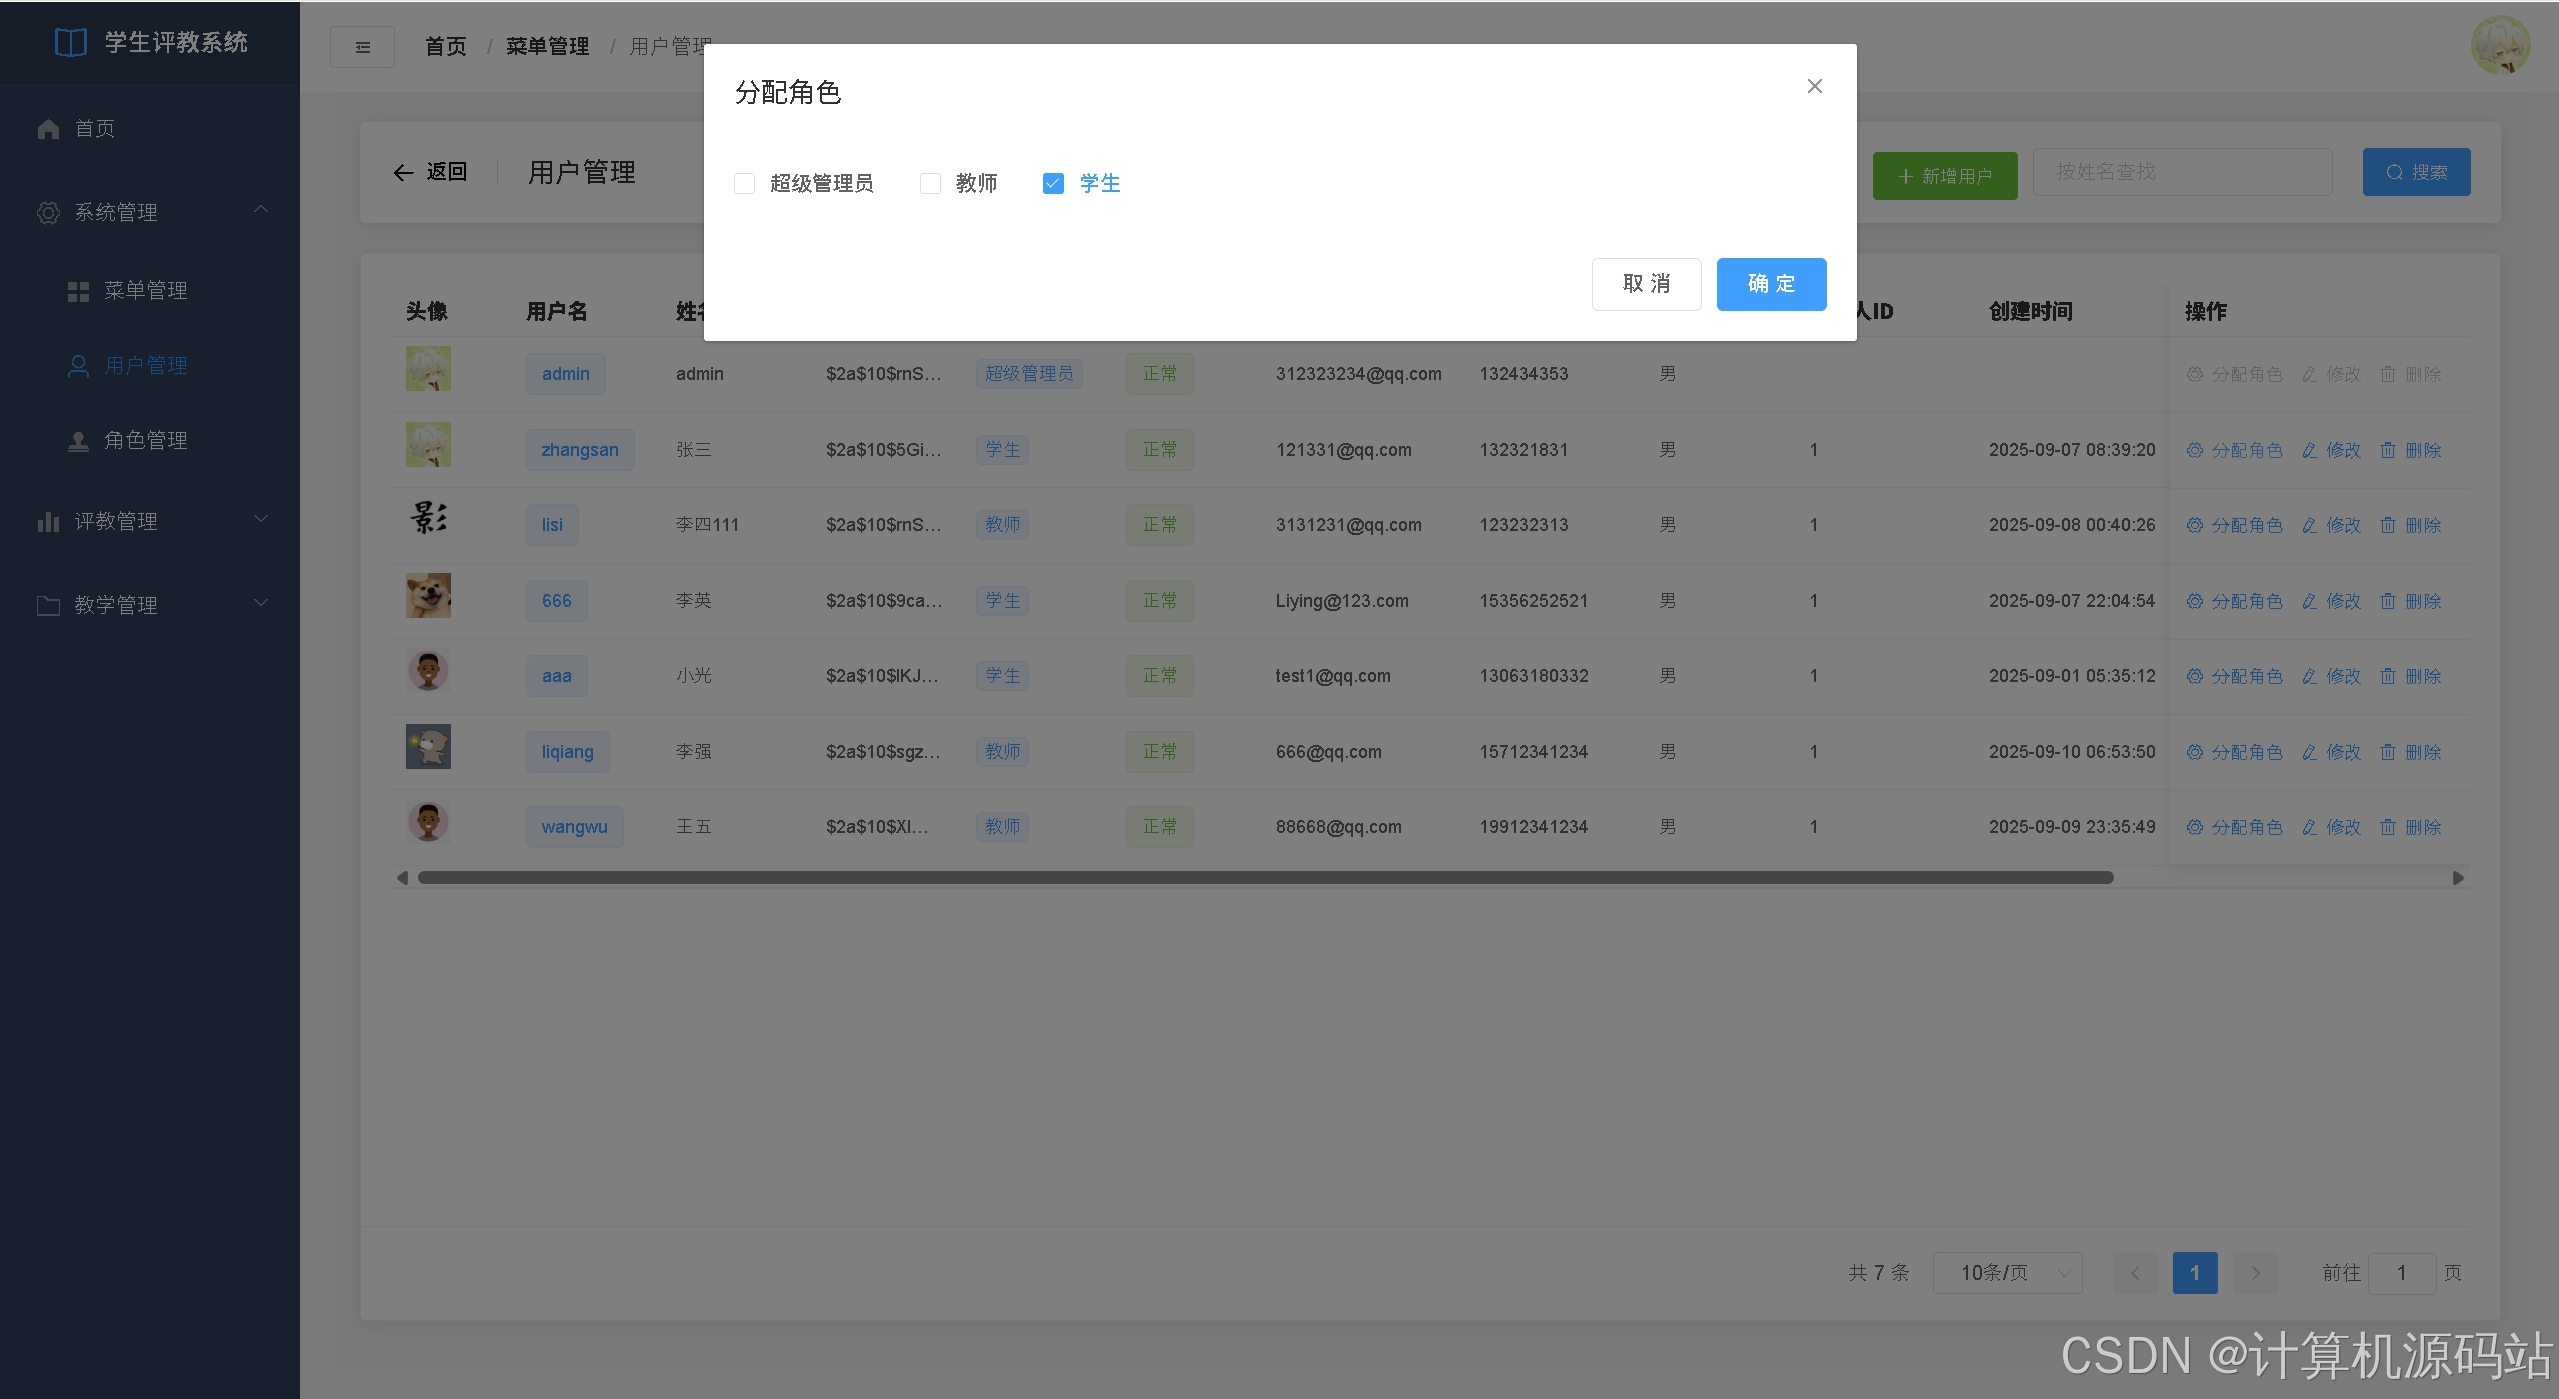Click the next page arrow
Screen dimensions: 2559x1399
[2255, 1273]
